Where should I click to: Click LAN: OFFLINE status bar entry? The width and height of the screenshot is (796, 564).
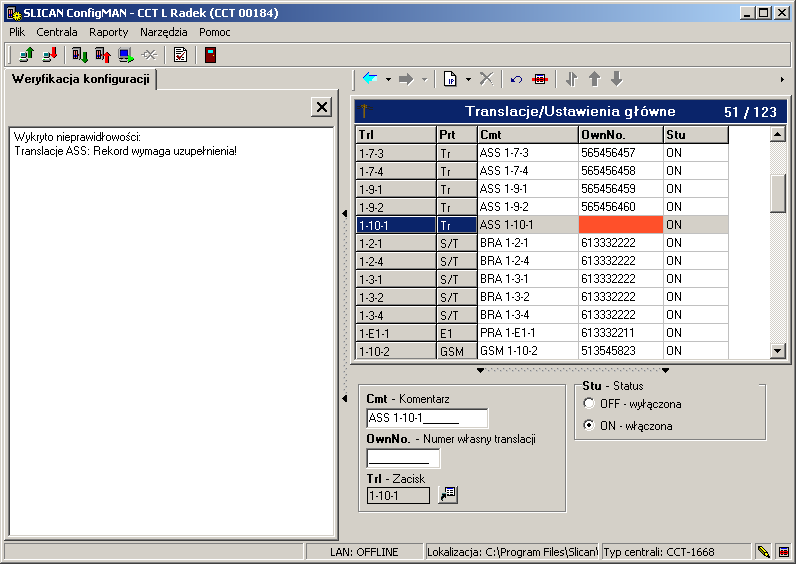(364, 552)
